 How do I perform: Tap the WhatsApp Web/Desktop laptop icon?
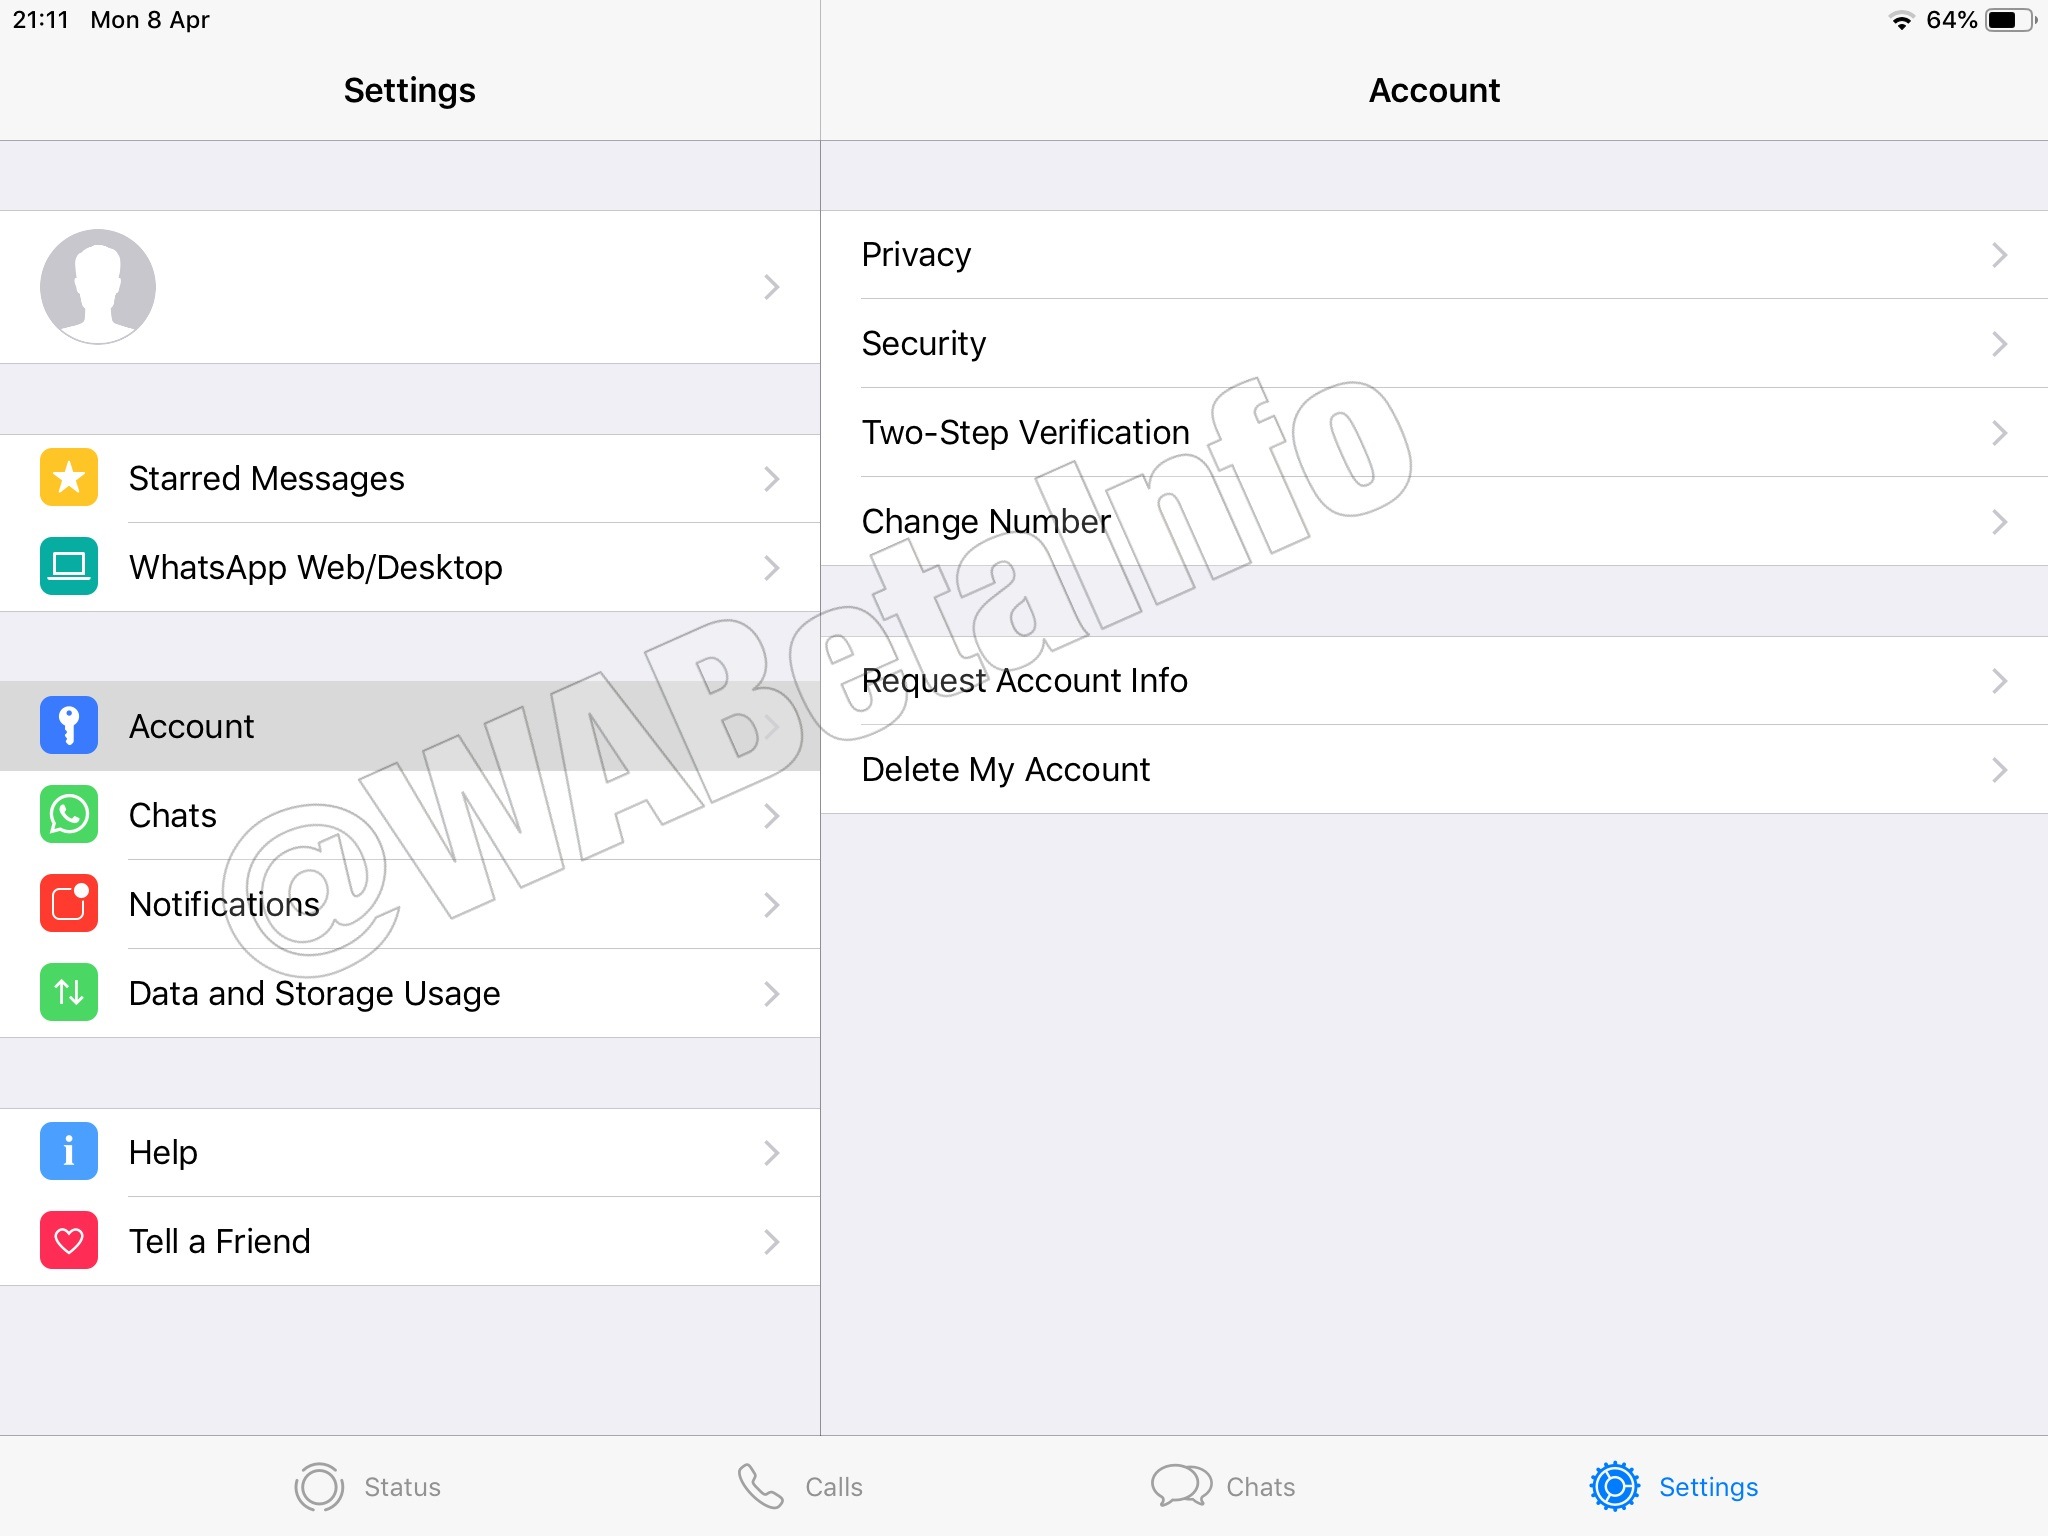(x=69, y=567)
